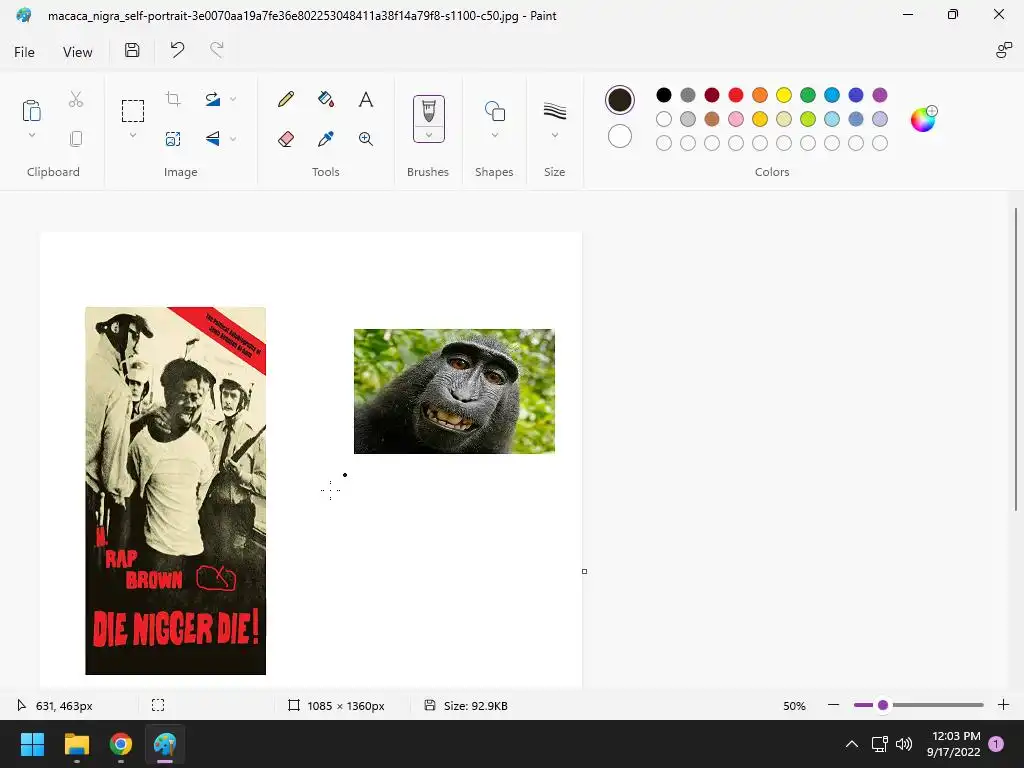Expand the Shapes gallery chevron

[494, 135]
